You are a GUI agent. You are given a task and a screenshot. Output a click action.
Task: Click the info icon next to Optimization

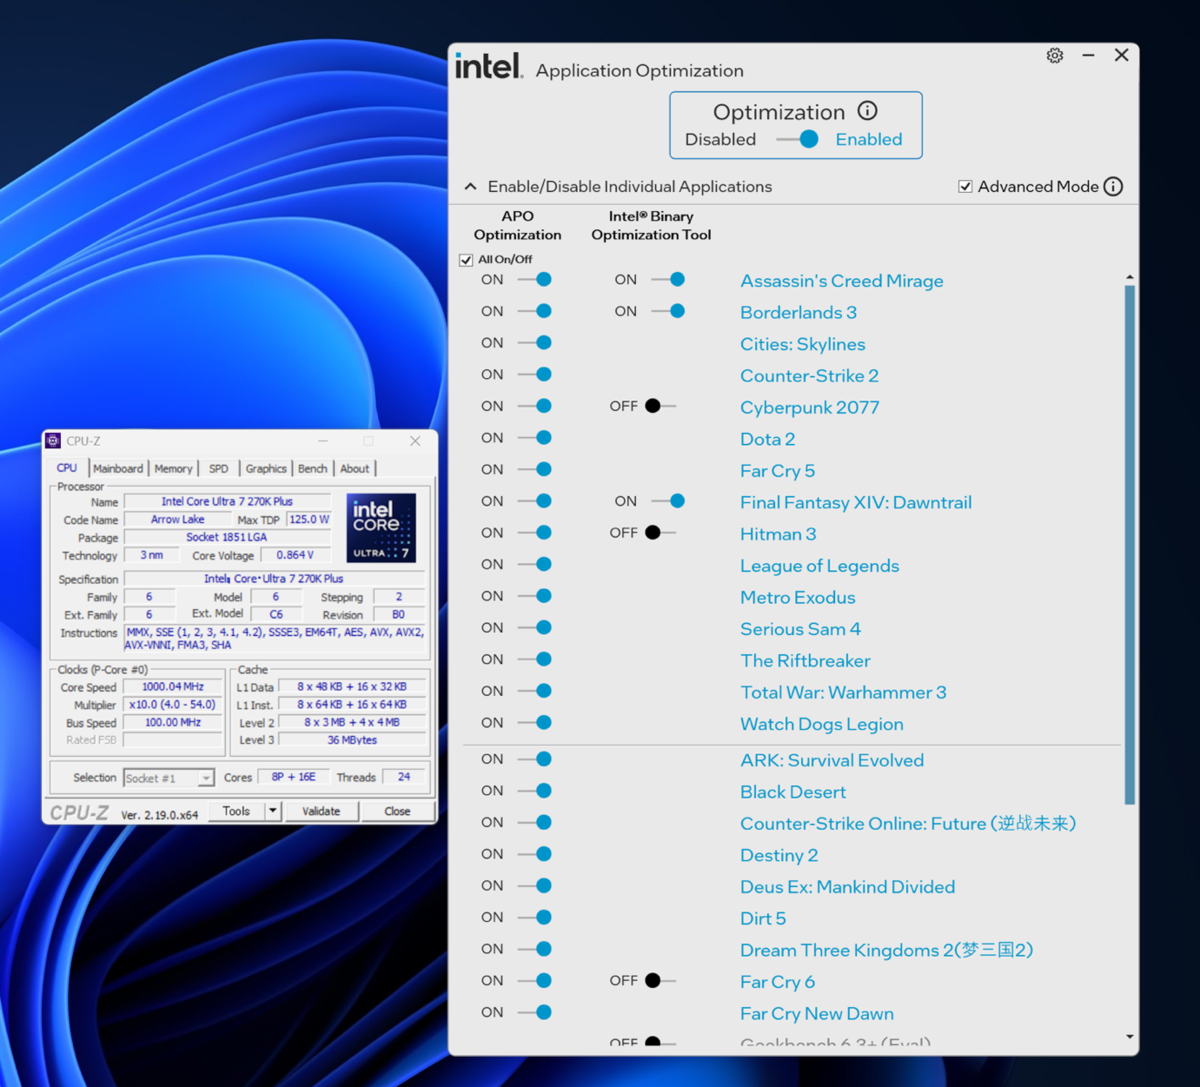pyautogui.click(x=868, y=111)
